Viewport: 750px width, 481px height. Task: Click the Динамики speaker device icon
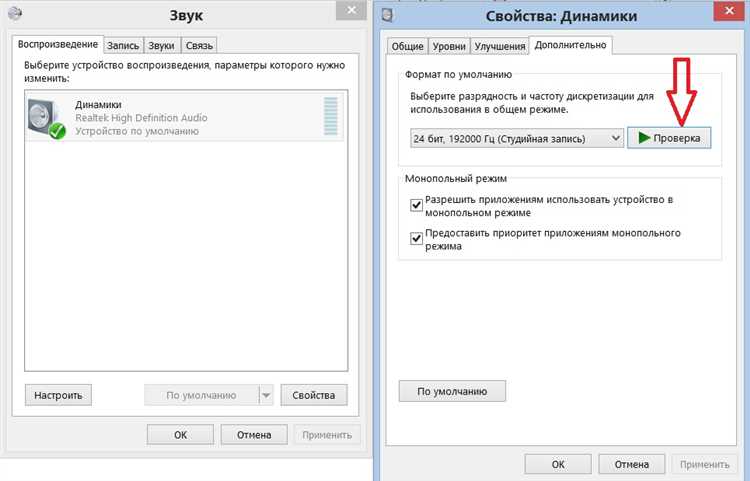(47, 119)
